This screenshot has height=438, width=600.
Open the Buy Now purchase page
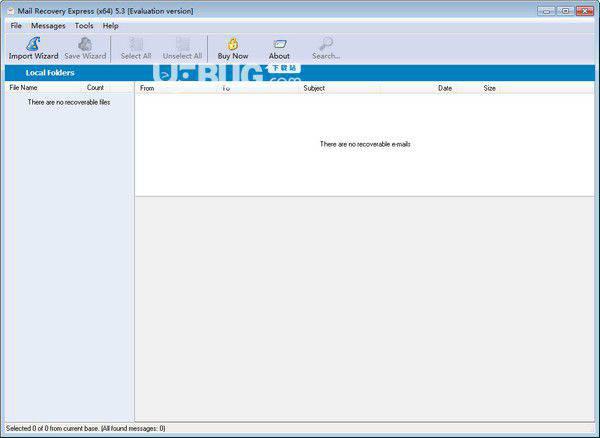[233, 49]
